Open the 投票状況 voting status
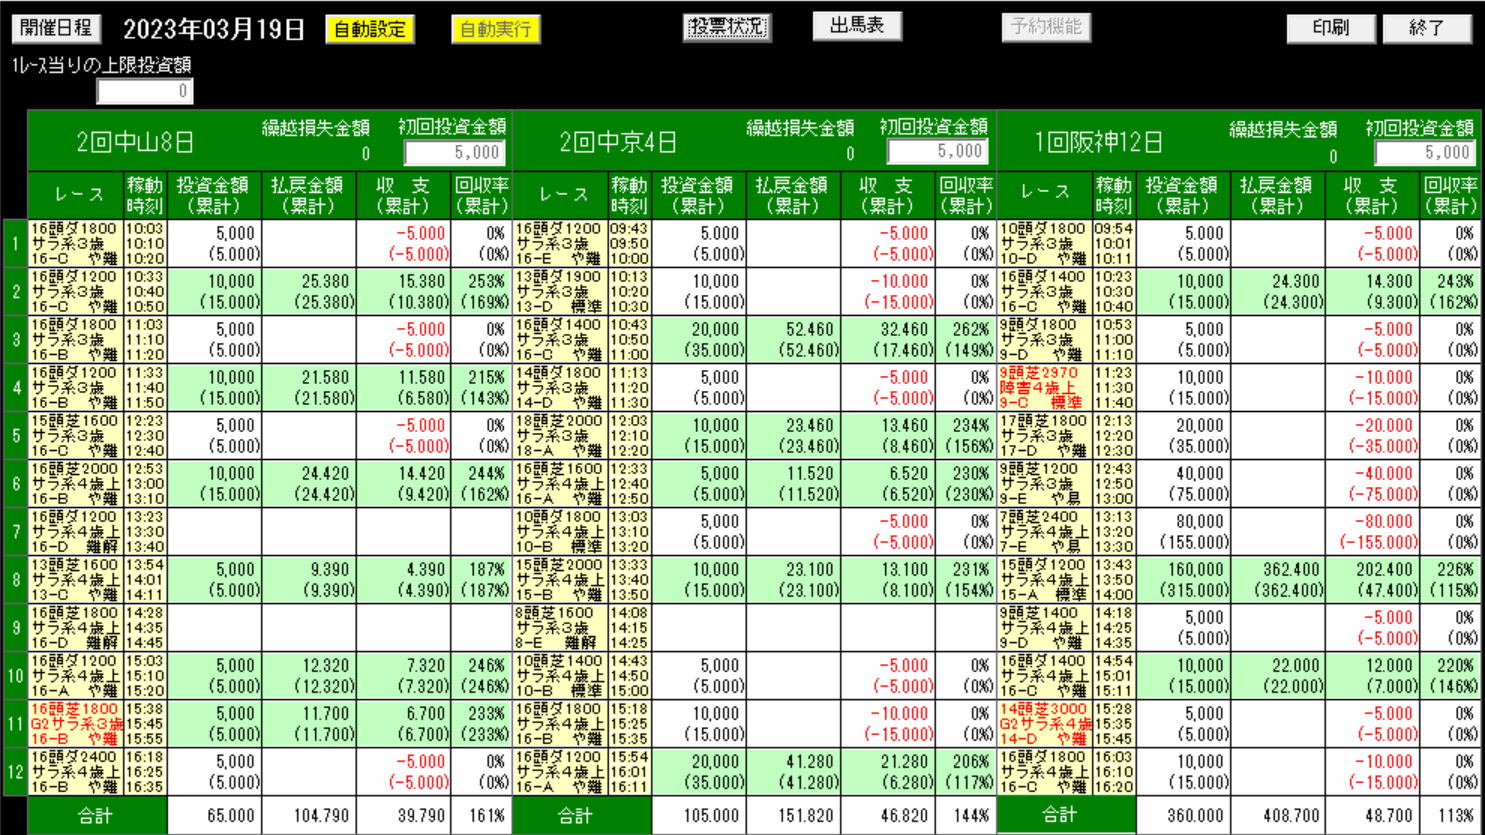The width and height of the screenshot is (1485, 835). click(727, 27)
